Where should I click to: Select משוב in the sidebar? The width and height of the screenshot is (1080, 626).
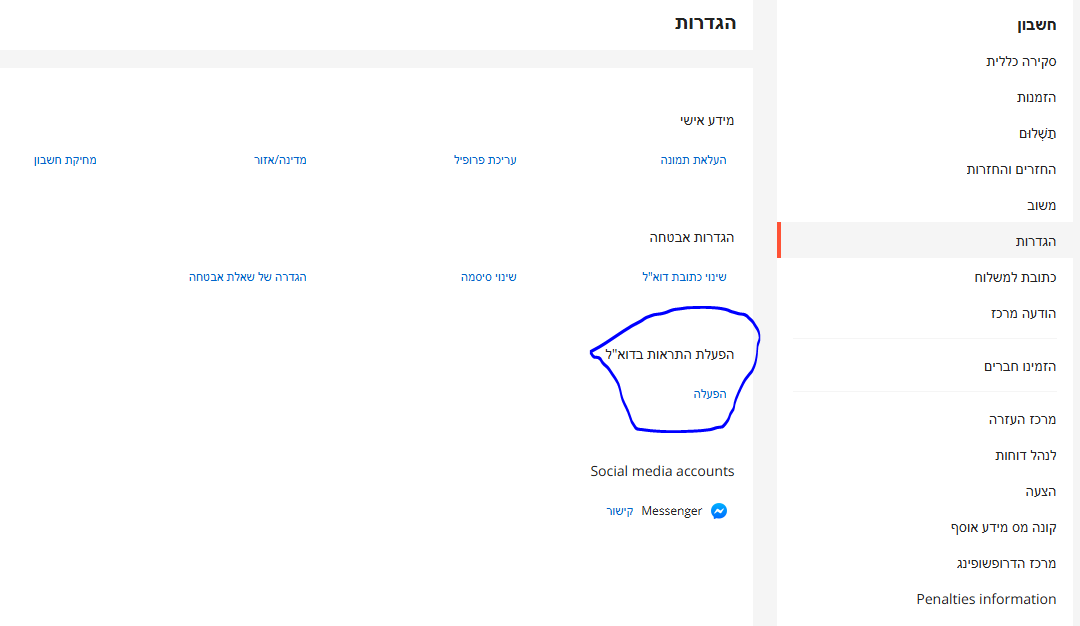tap(1041, 205)
